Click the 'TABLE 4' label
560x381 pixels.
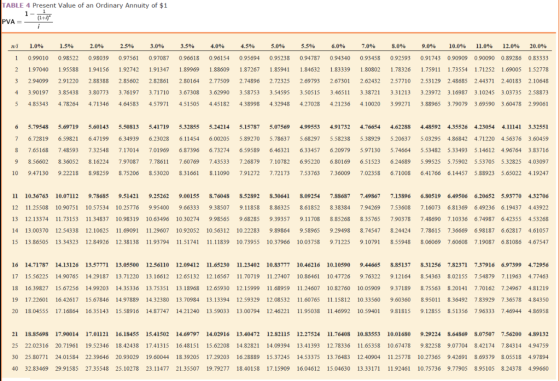coord(16,6)
